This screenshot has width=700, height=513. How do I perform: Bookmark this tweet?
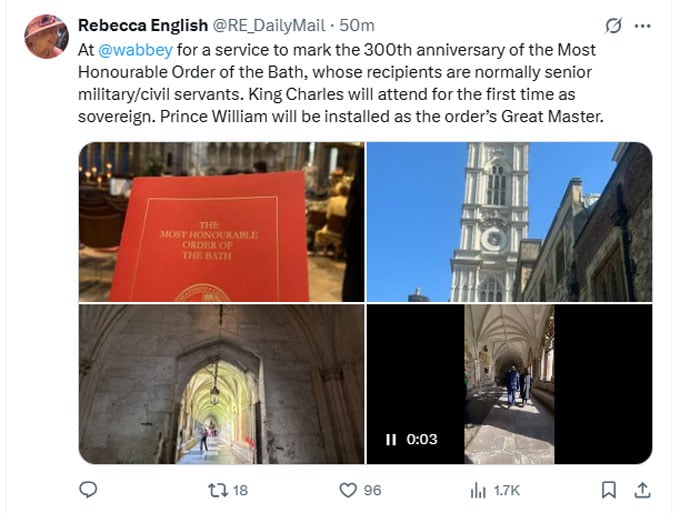[609, 490]
